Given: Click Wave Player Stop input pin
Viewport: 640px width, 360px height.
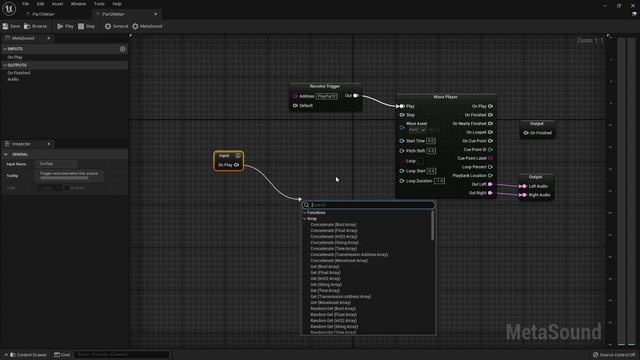Looking at the screenshot, I should pos(402,115).
